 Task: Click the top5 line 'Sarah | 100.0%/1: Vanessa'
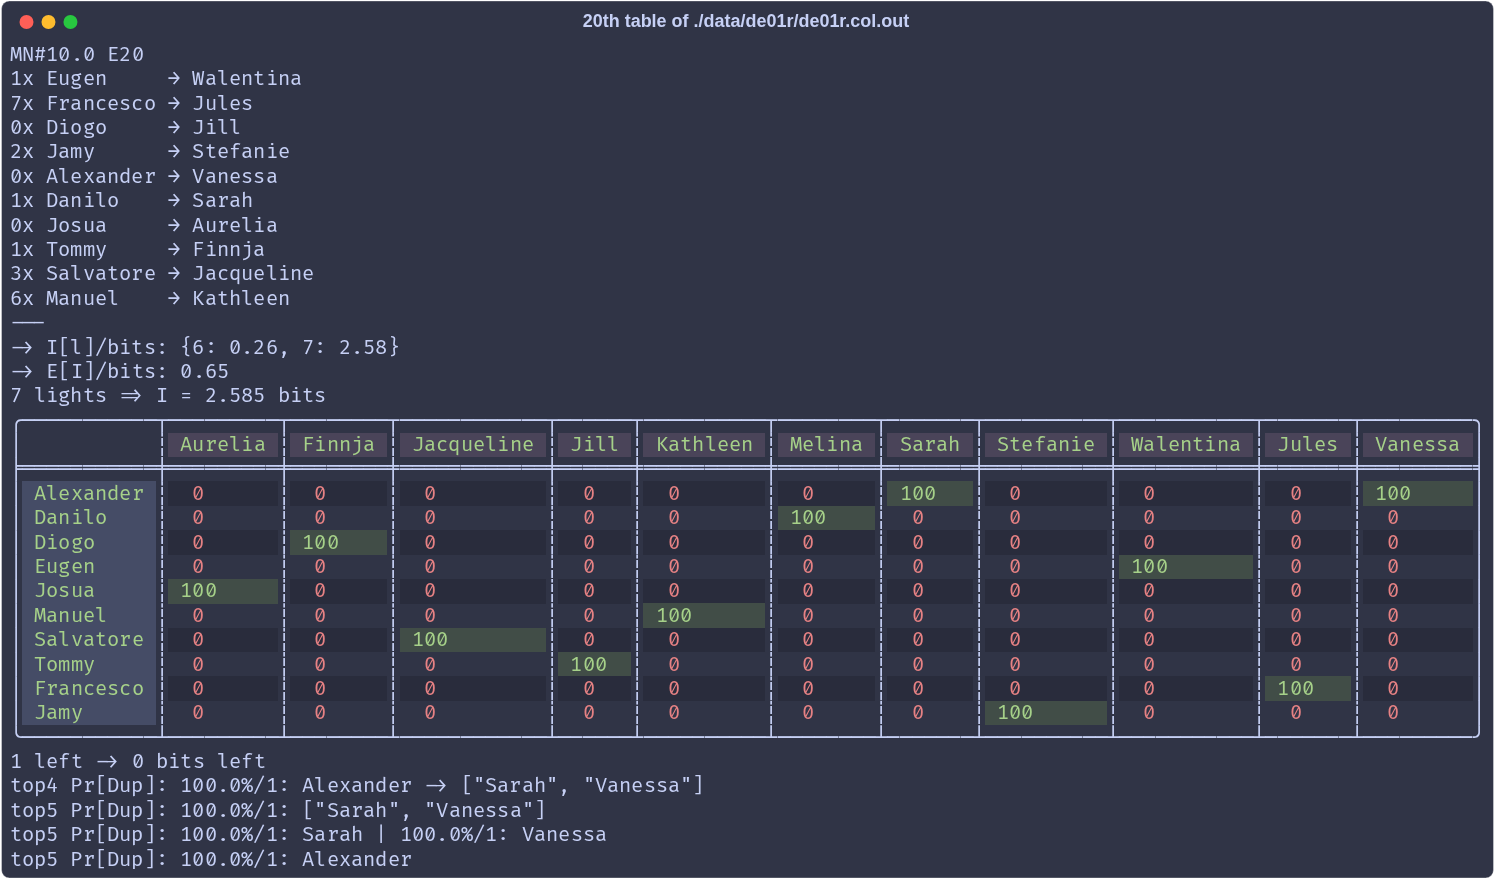tap(308, 834)
